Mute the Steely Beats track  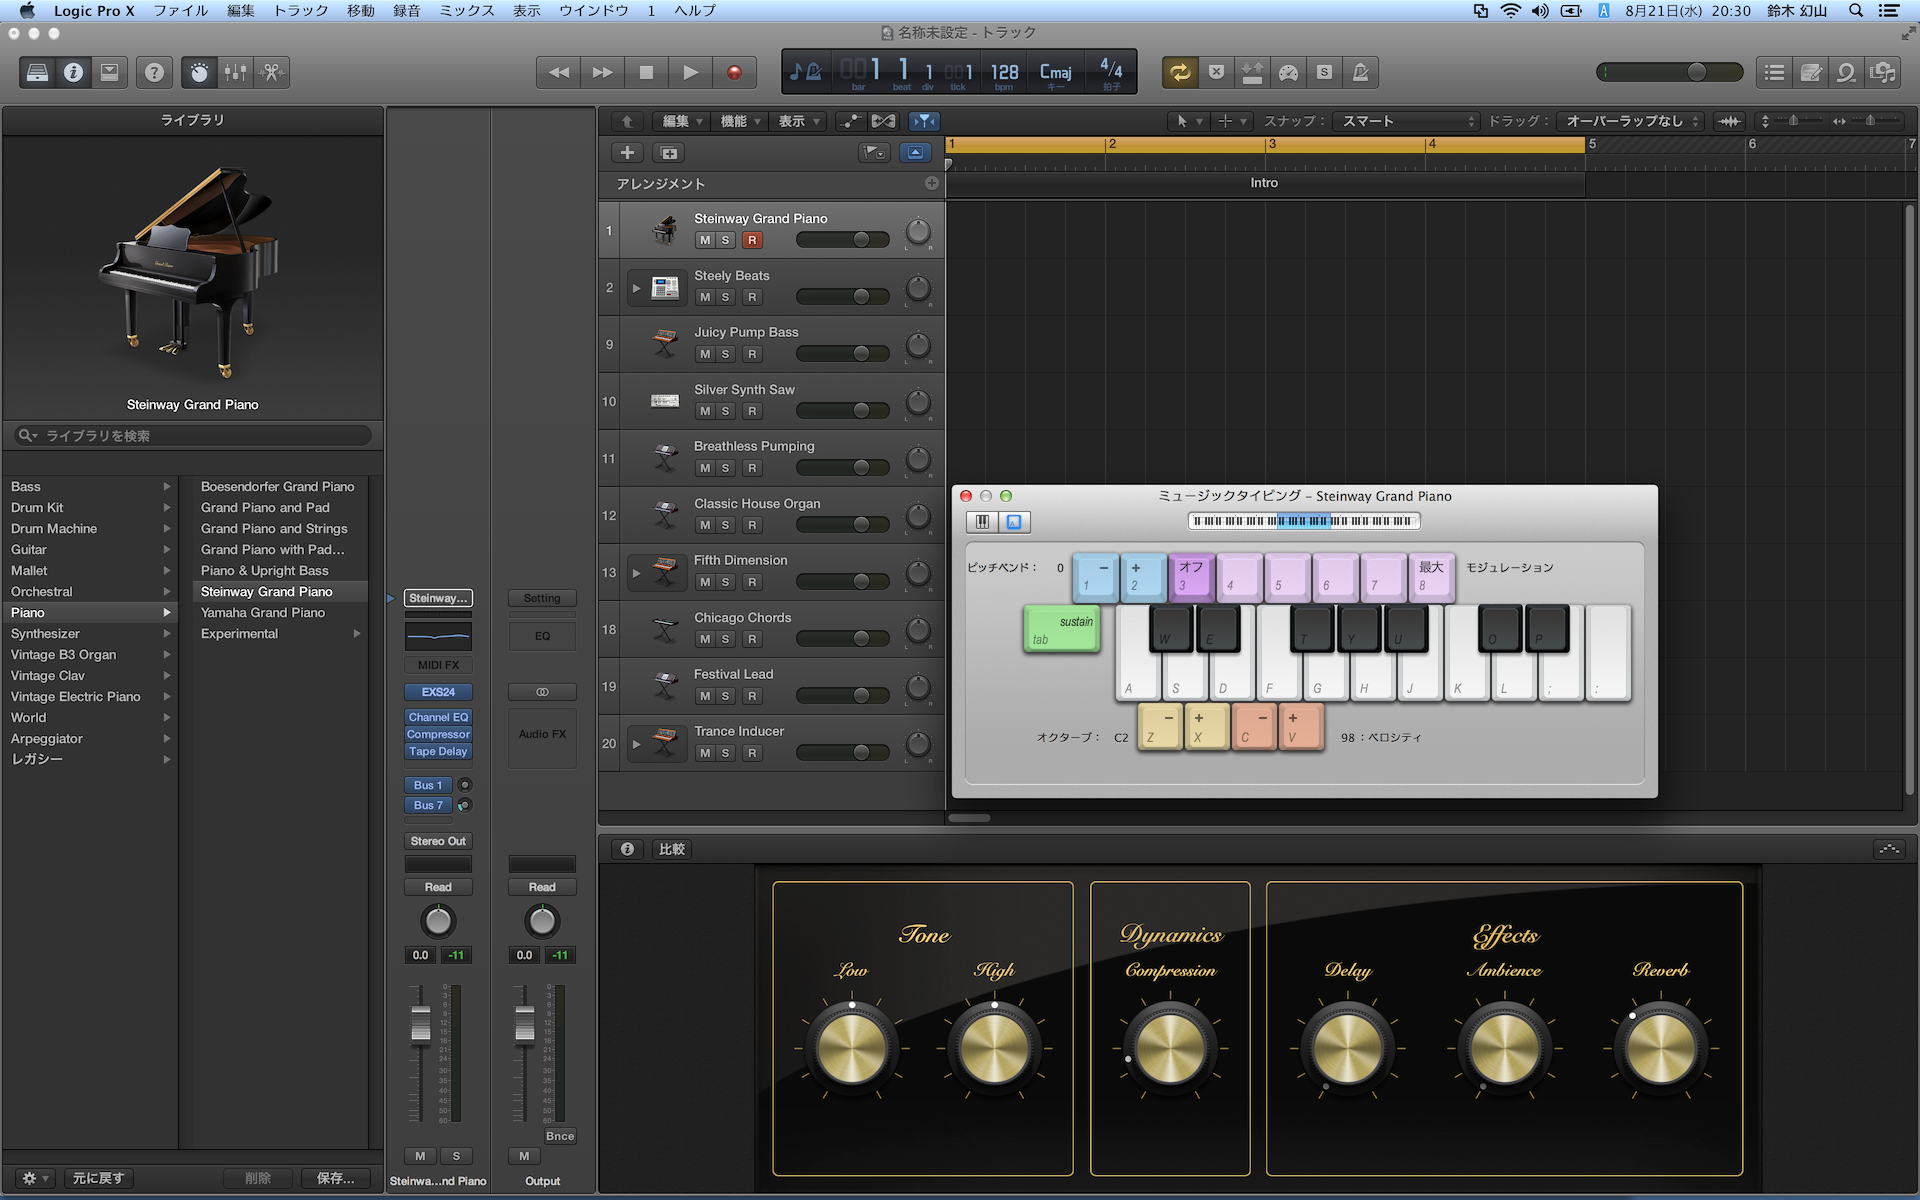(x=705, y=297)
